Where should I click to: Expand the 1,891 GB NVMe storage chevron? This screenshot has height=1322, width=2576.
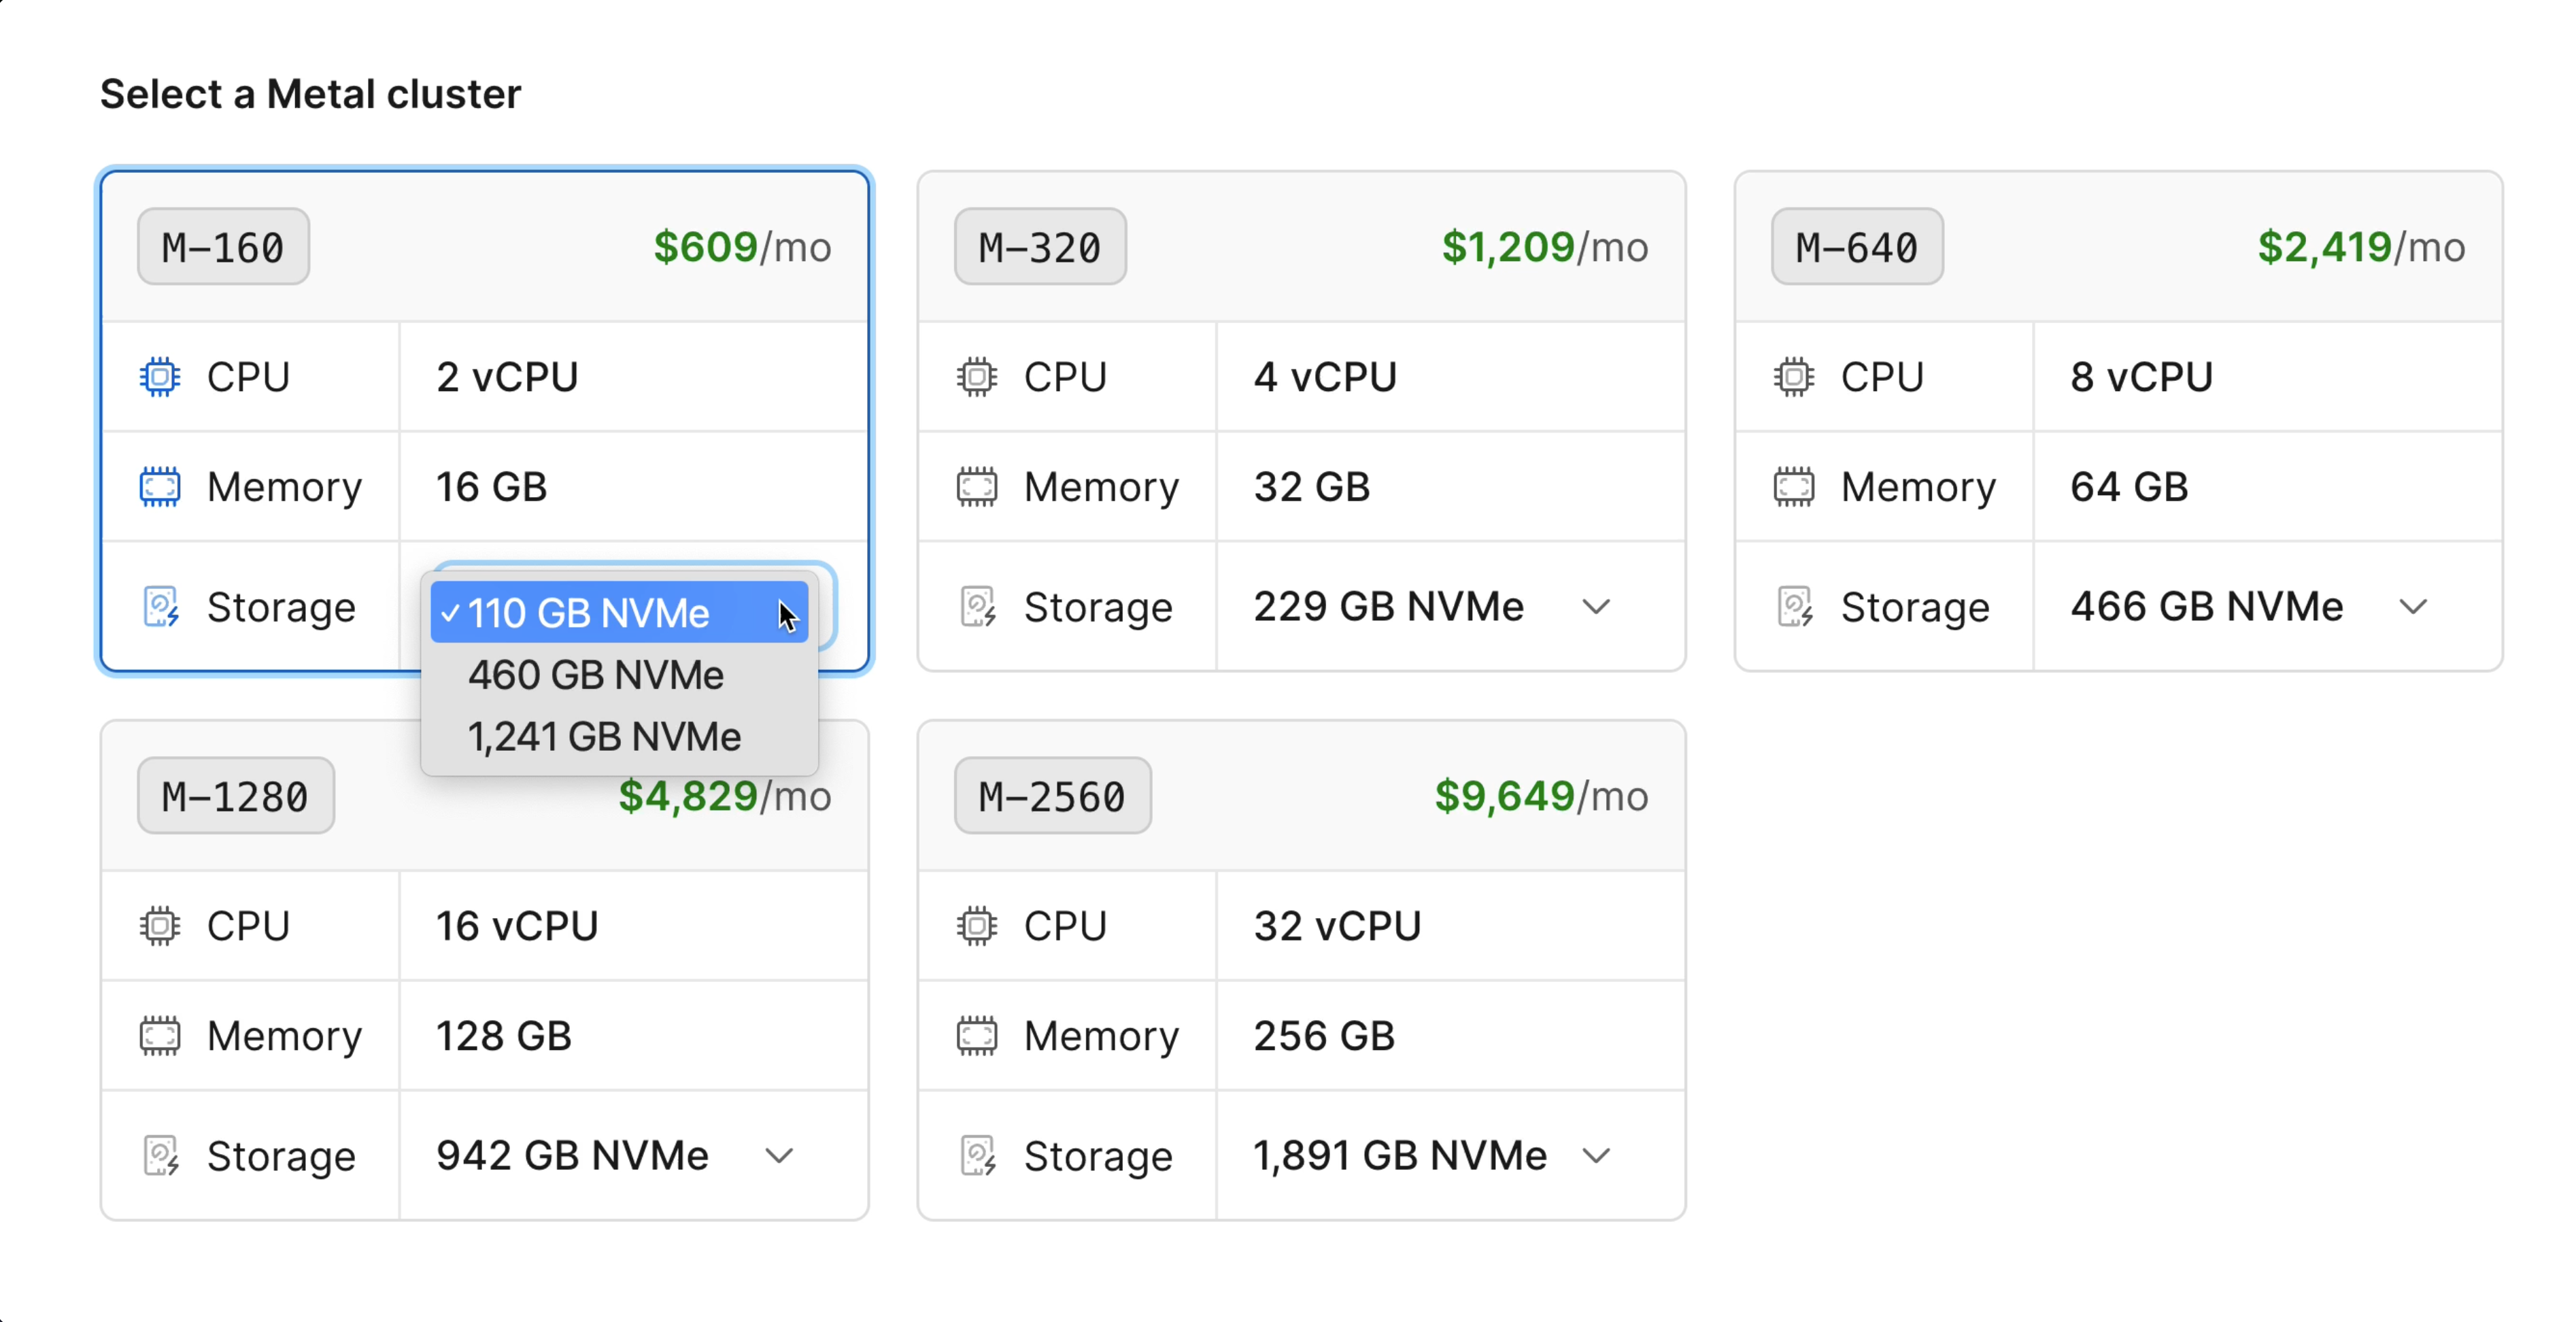tap(1597, 1156)
